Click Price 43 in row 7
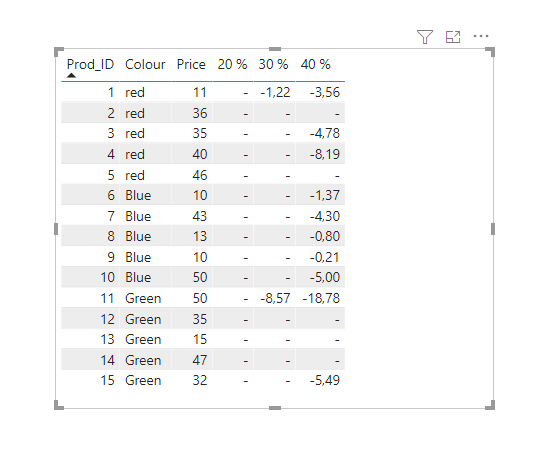This screenshot has width=558, height=450. pyautogui.click(x=200, y=216)
